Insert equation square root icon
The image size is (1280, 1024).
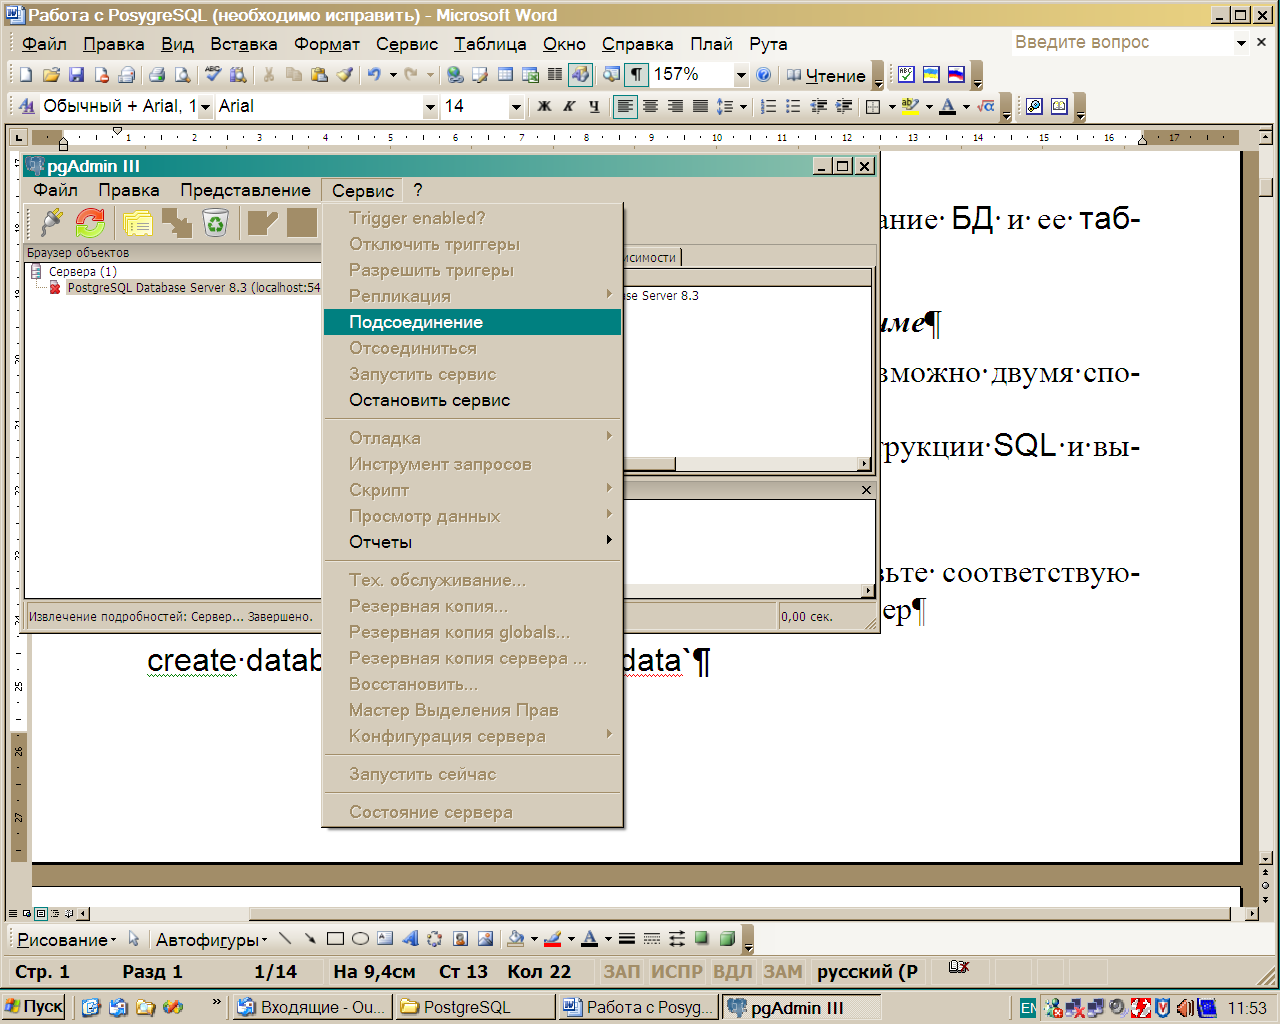[986, 106]
